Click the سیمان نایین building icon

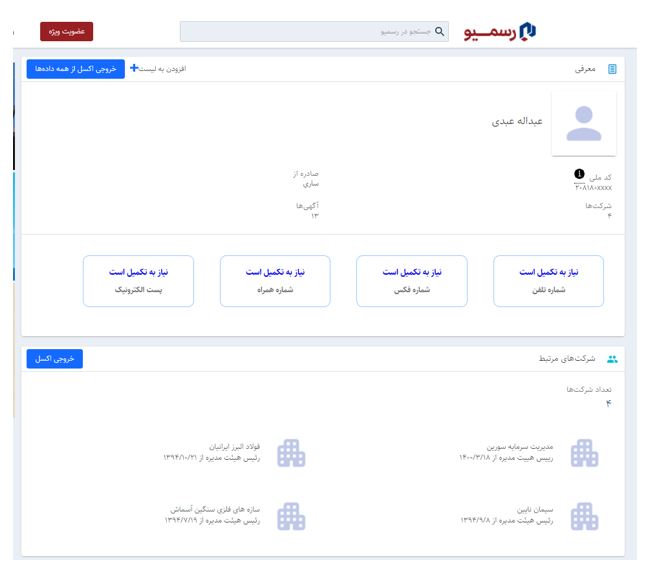pos(584,514)
